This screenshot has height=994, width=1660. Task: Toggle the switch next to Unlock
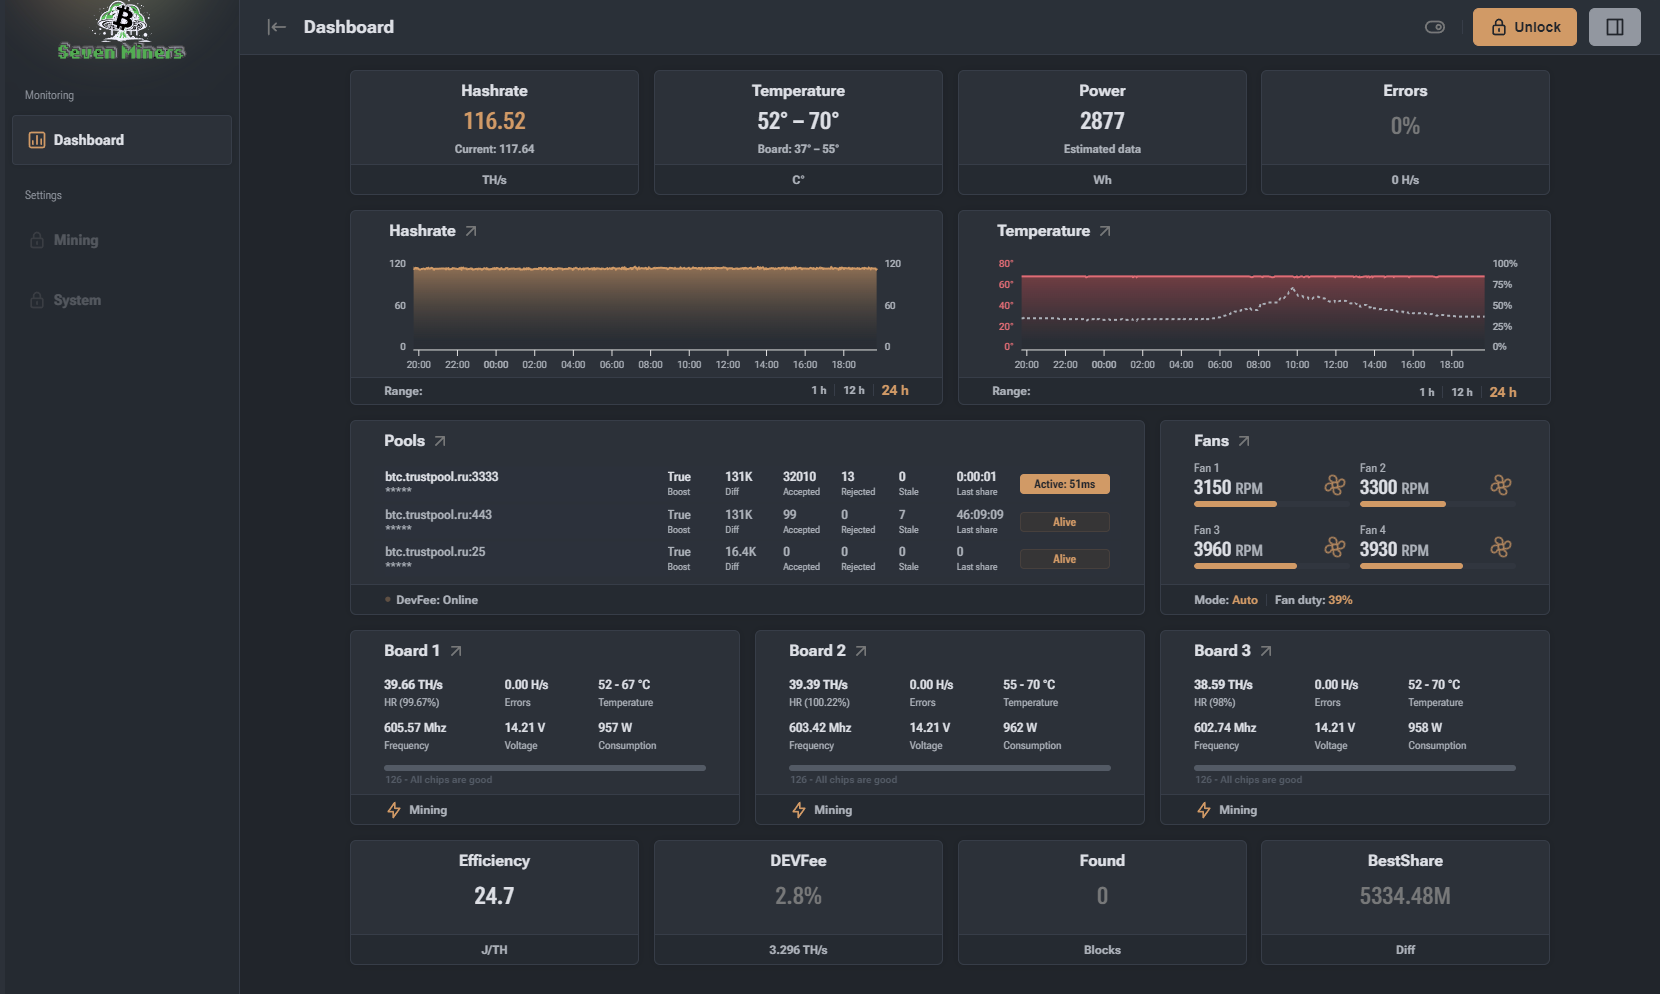coord(1435,27)
